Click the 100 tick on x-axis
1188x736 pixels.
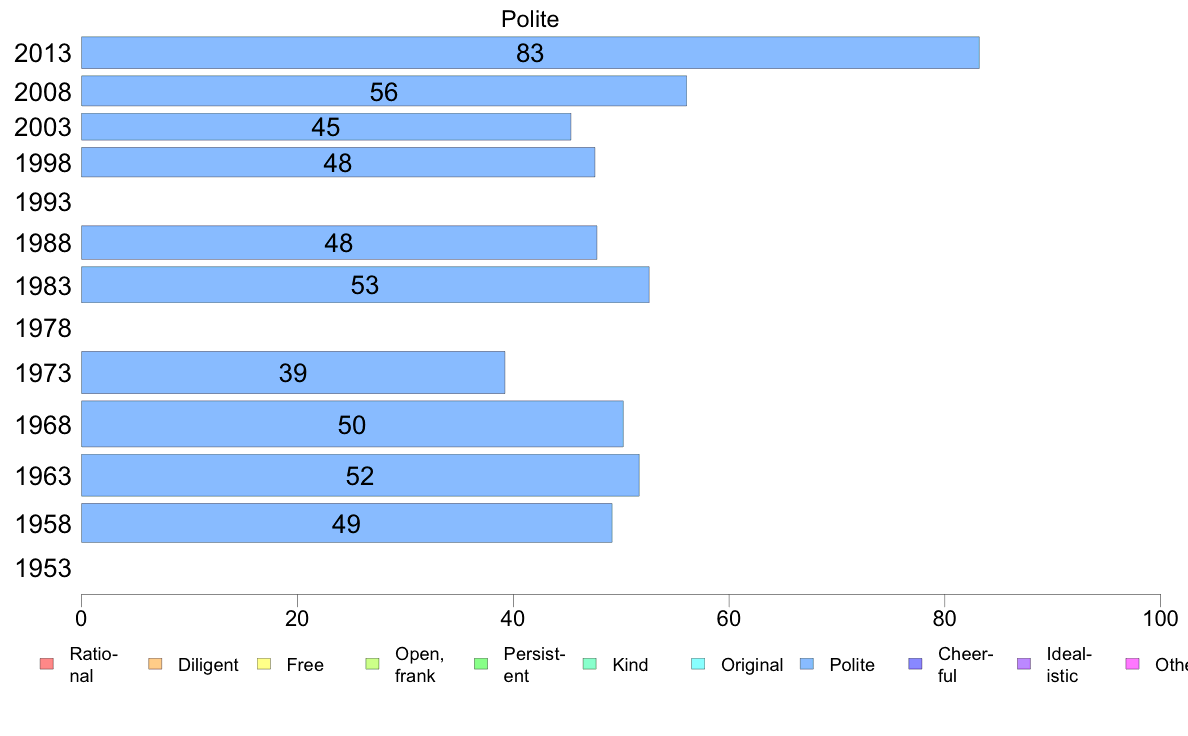(1160, 619)
